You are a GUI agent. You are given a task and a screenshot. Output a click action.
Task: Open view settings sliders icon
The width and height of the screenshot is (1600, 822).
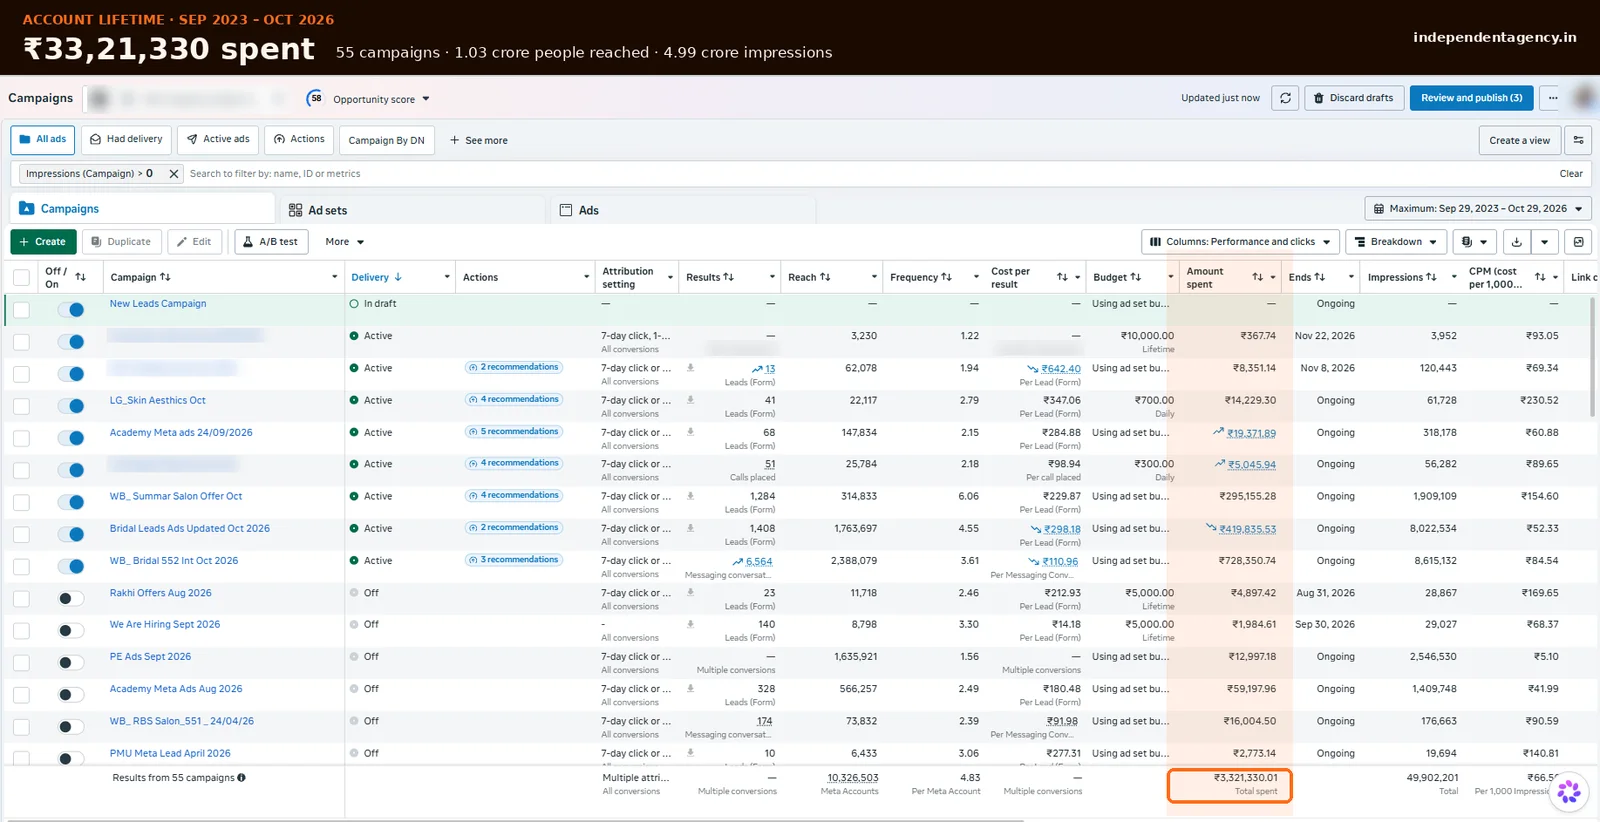pyautogui.click(x=1578, y=140)
